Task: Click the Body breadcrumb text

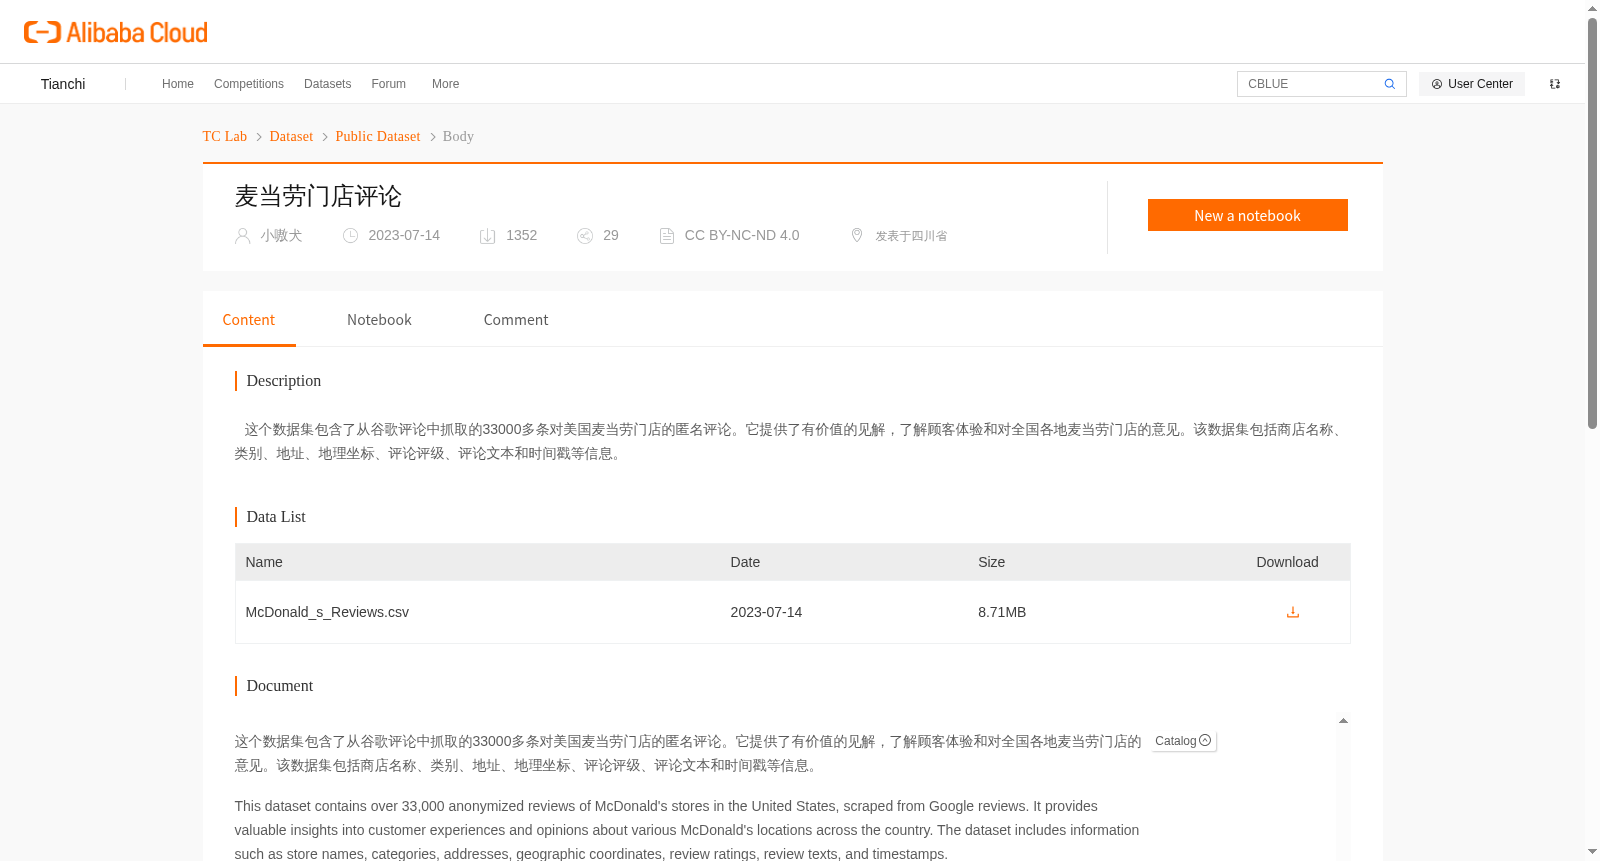Action: [458, 137]
